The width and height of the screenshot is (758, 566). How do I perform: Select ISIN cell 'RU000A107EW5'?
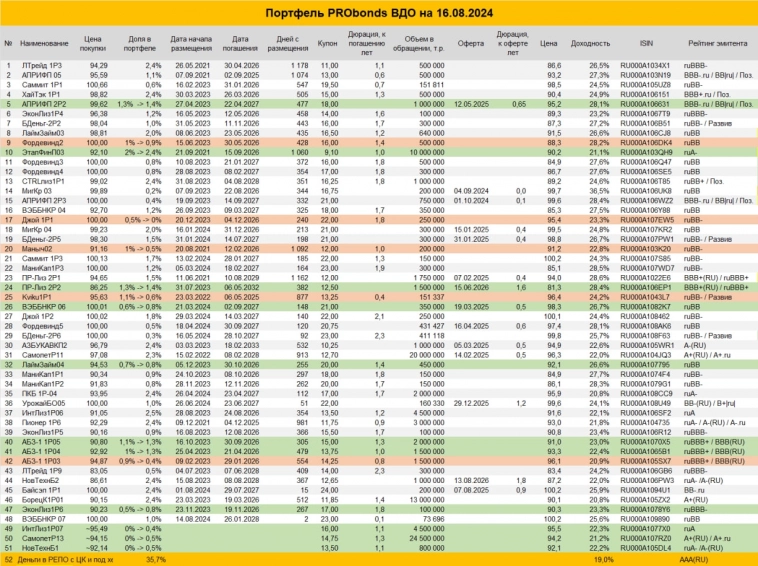click(647, 220)
